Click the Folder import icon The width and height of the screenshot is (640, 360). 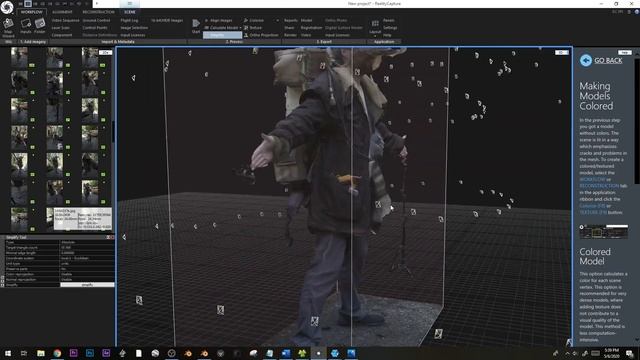click(x=40, y=27)
